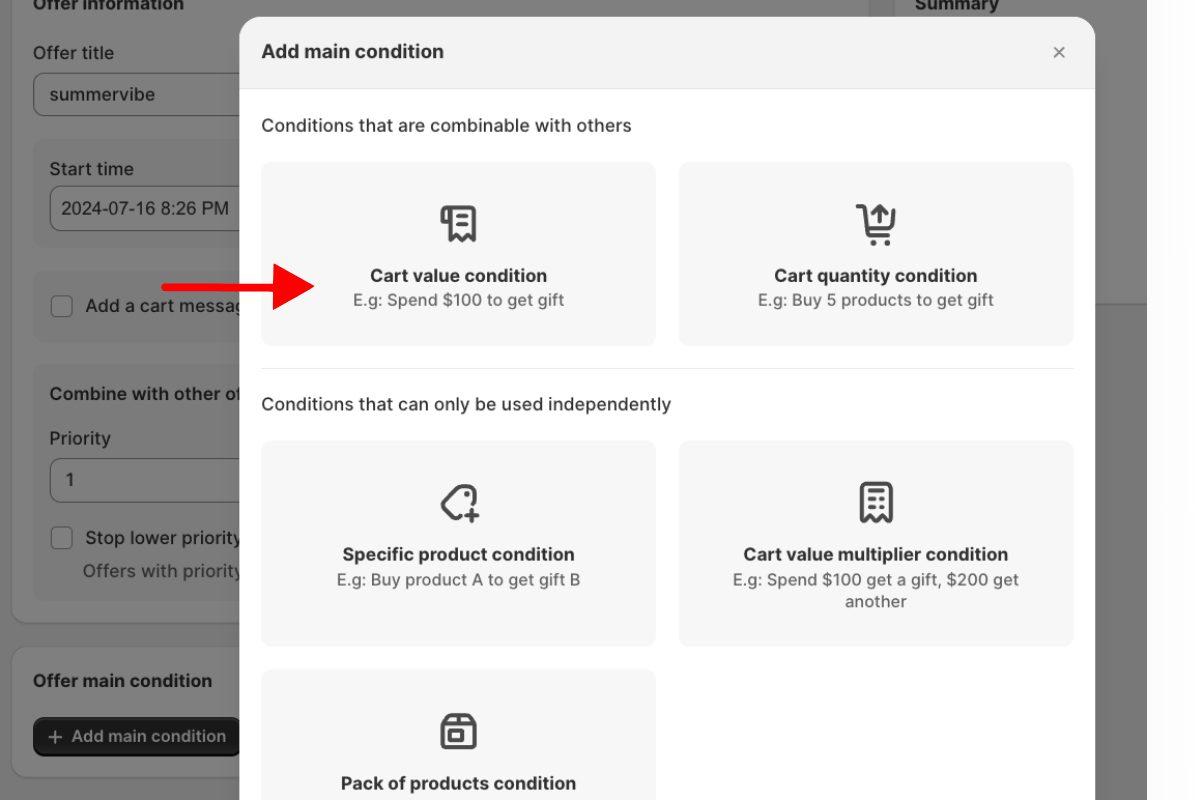Screen dimensions: 1200x800
Task: Click the X icon to close the modal
Action: coord(1059,52)
